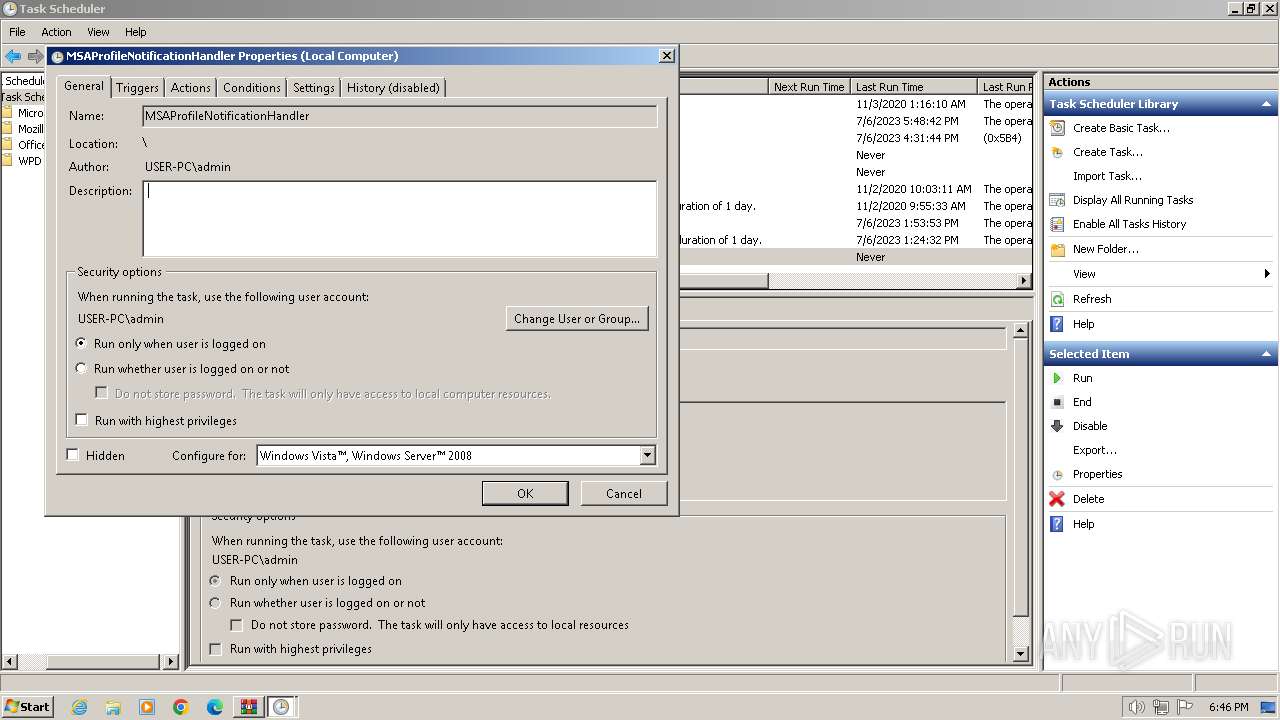Open the Action menu

pos(56,32)
